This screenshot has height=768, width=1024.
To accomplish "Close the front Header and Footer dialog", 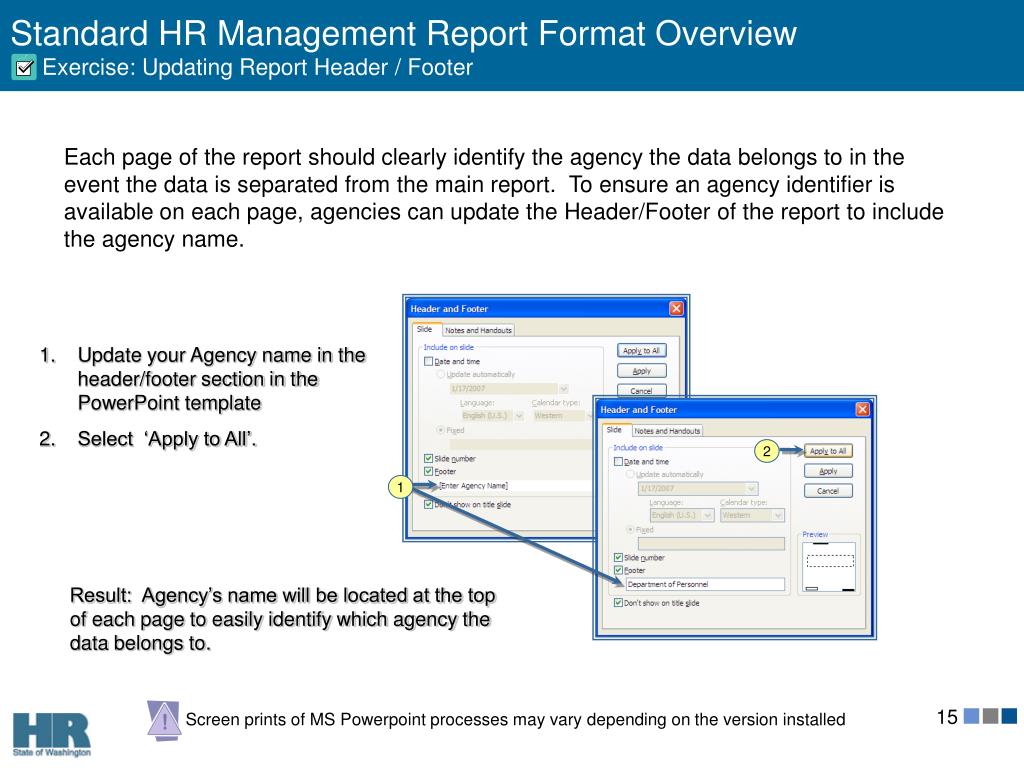I will tap(862, 409).
